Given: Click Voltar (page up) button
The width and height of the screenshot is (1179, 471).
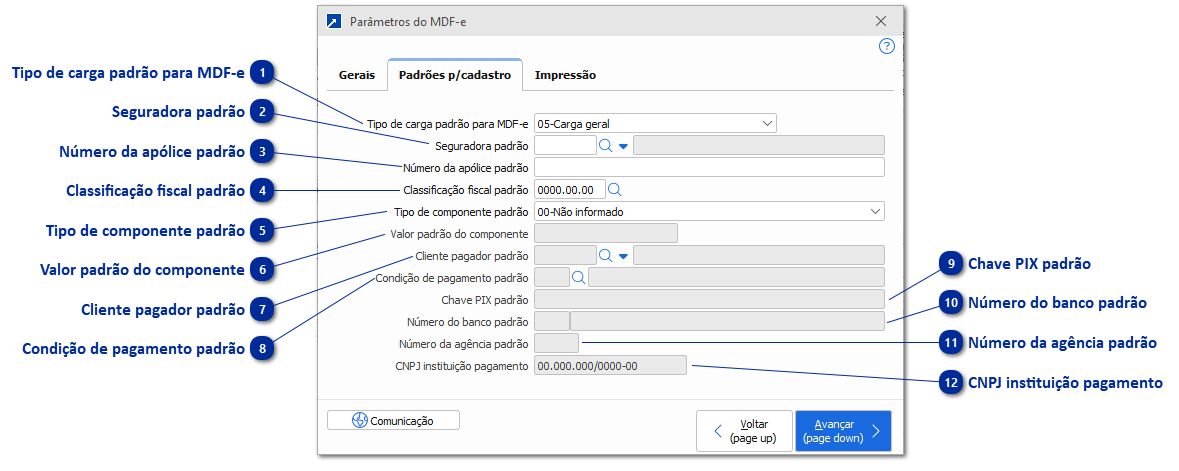Looking at the screenshot, I should pos(744,431).
